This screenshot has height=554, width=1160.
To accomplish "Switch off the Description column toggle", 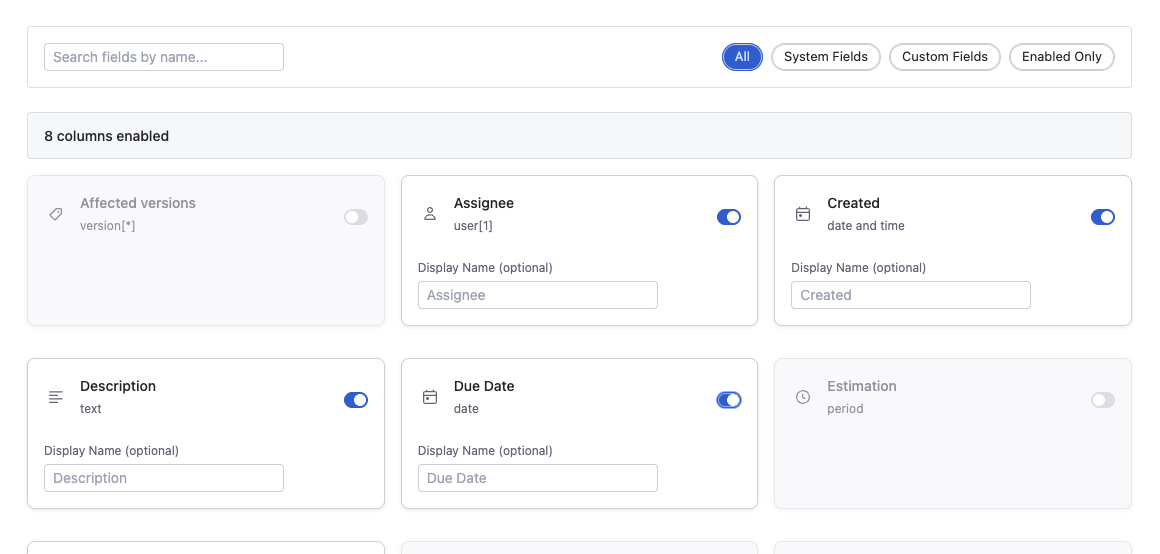I will click(x=356, y=400).
